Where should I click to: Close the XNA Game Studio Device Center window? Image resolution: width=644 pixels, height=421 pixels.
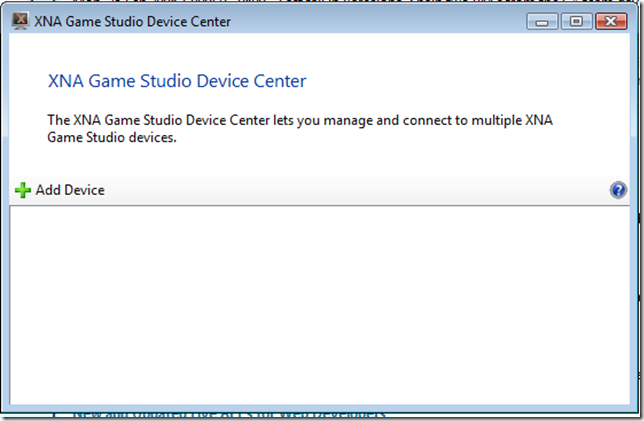click(x=611, y=21)
